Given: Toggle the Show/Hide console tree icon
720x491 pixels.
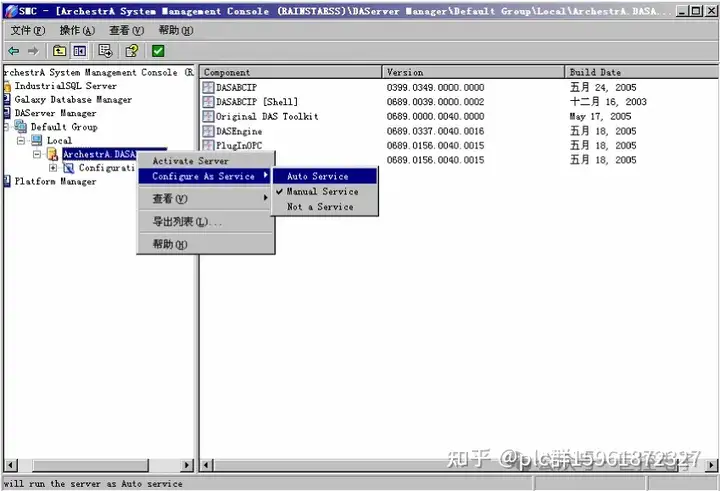Looking at the screenshot, I should (x=79, y=51).
